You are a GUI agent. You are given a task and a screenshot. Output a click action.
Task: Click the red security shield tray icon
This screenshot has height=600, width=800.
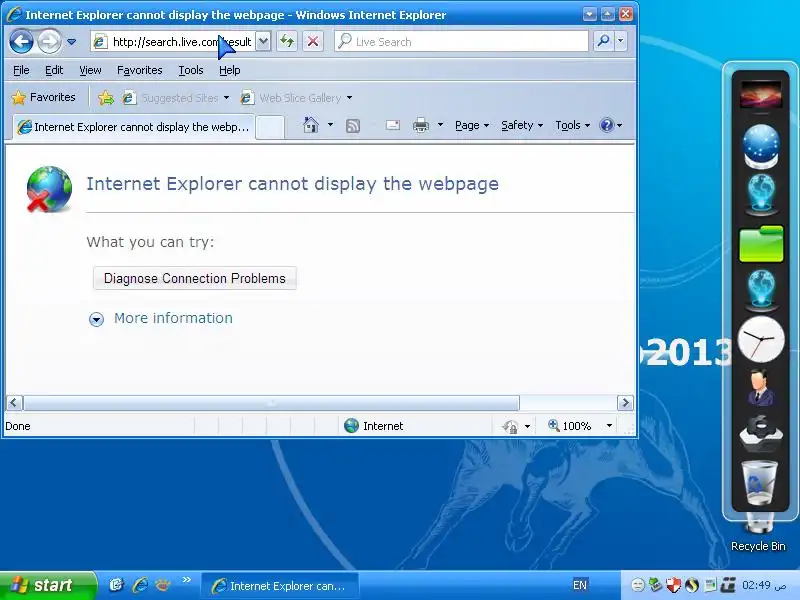673,585
